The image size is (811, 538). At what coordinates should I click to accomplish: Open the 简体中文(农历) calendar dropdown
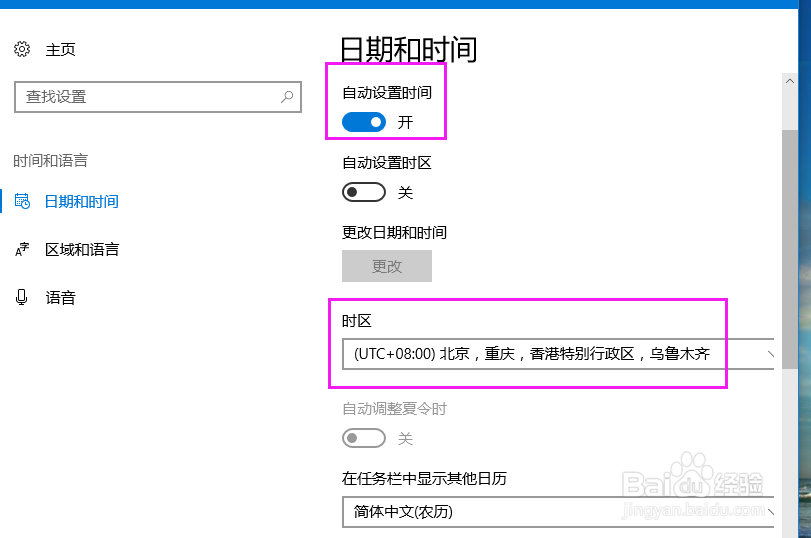tap(558, 512)
